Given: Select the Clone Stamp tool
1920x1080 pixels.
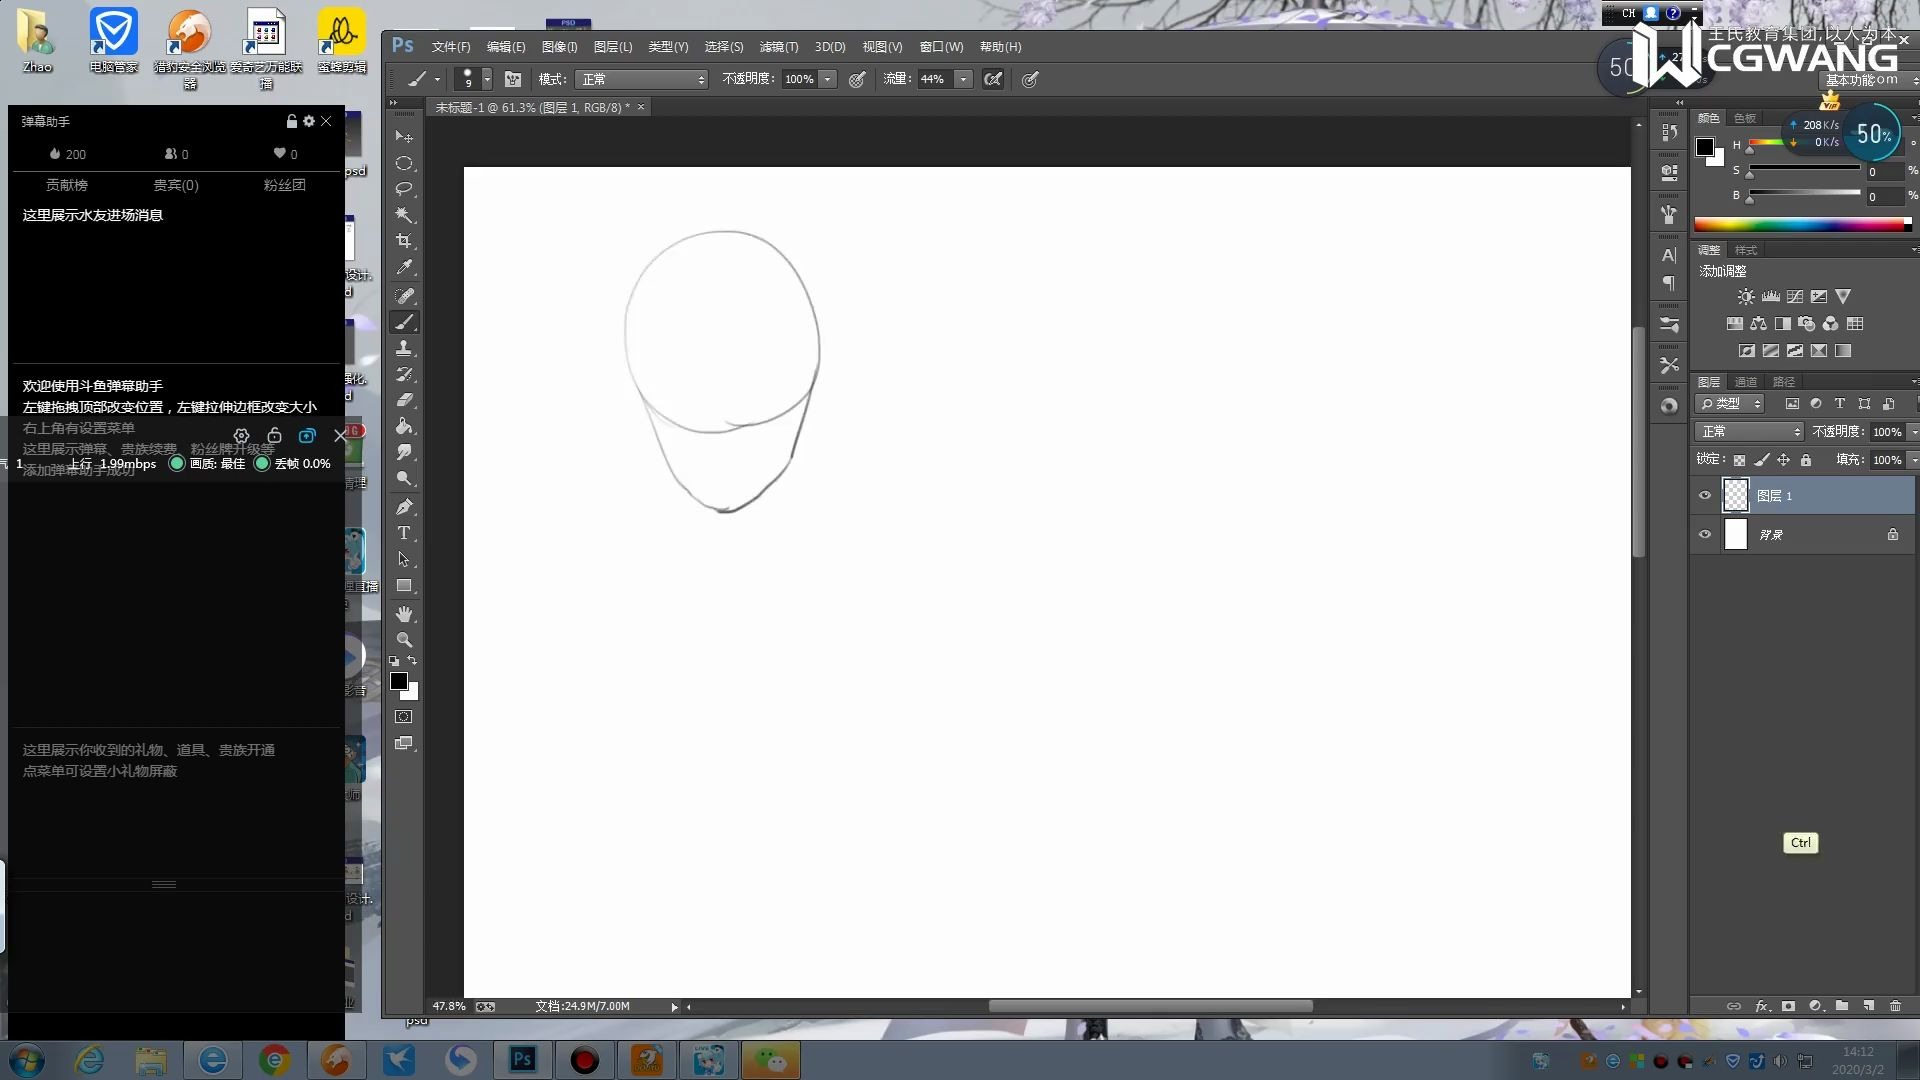Looking at the screenshot, I should 404,348.
